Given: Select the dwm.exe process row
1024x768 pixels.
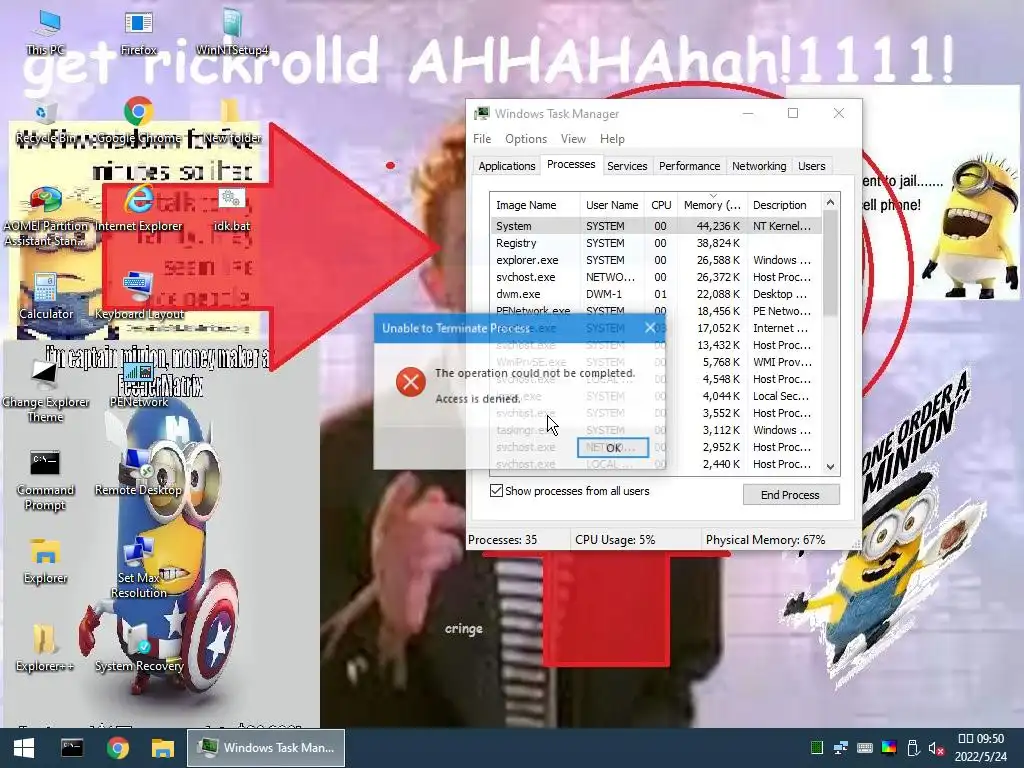Looking at the screenshot, I should click(656, 294).
